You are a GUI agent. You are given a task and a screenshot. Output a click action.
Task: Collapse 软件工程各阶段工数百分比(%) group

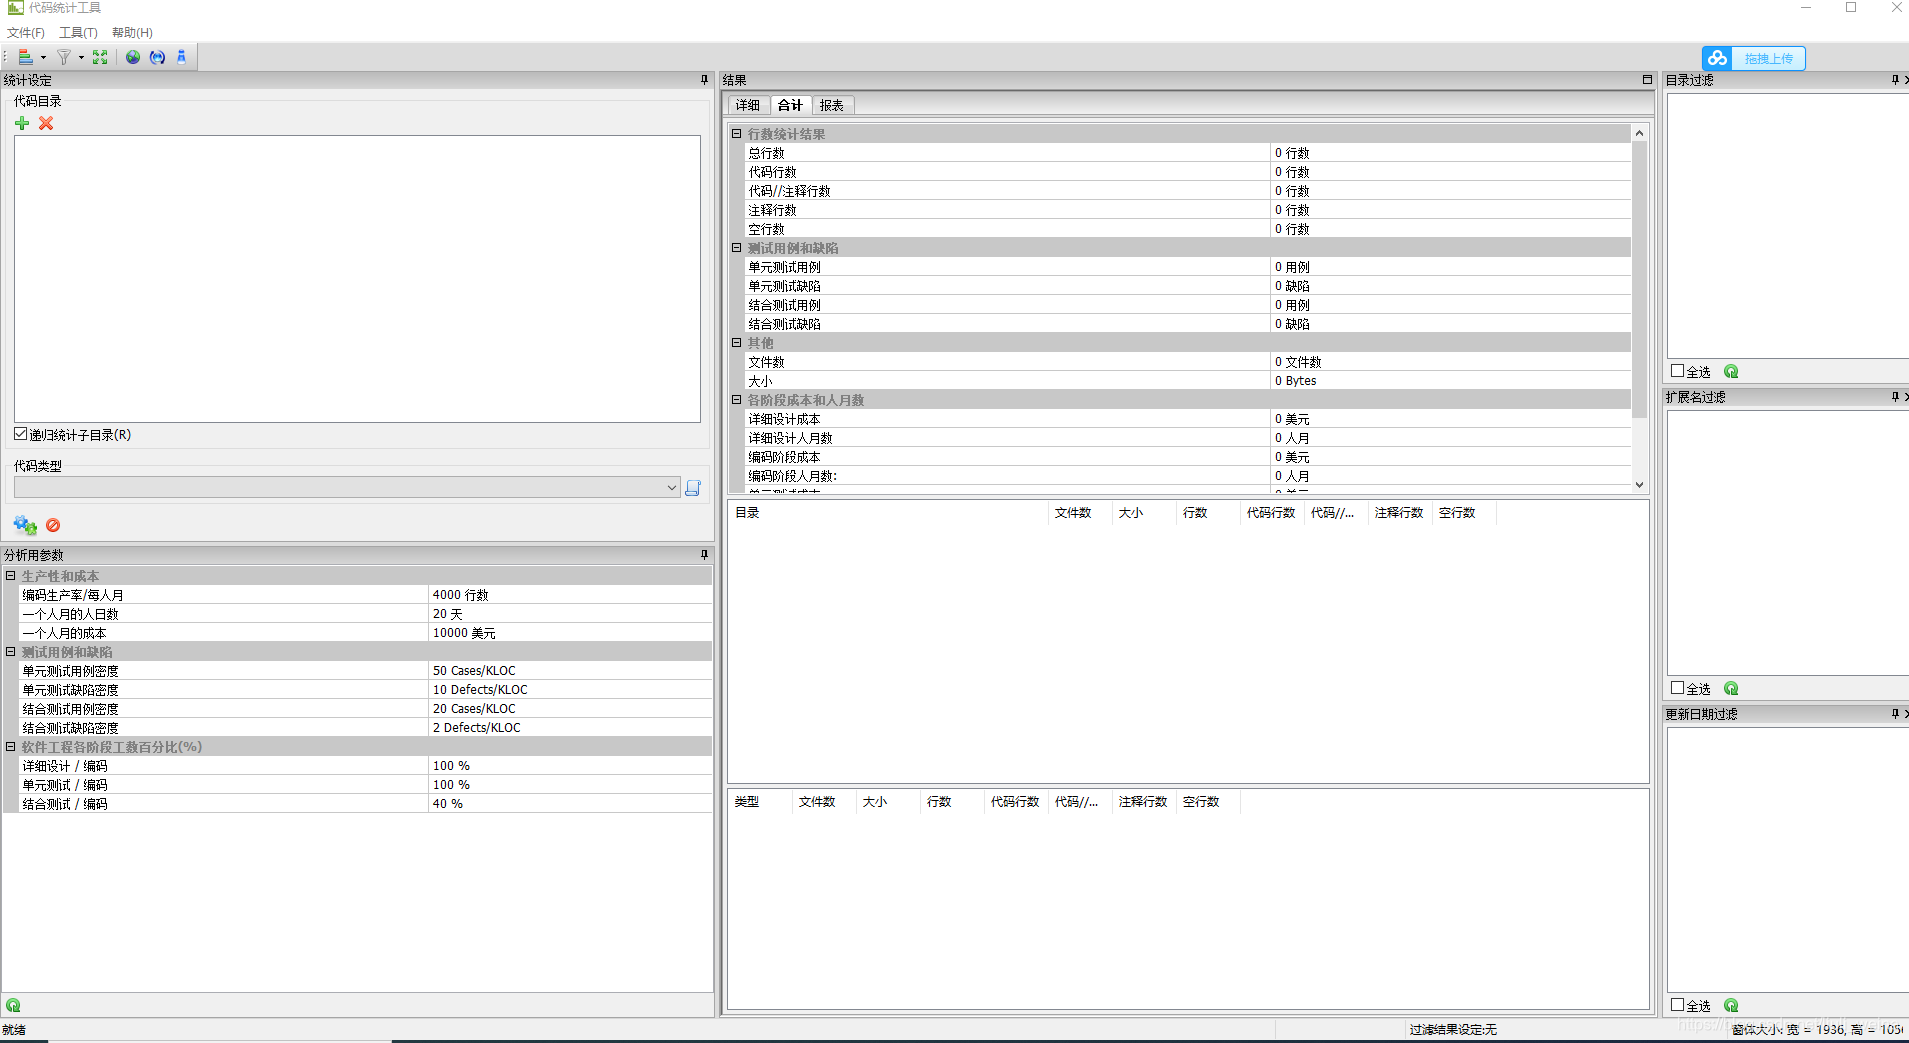coord(11,746)
